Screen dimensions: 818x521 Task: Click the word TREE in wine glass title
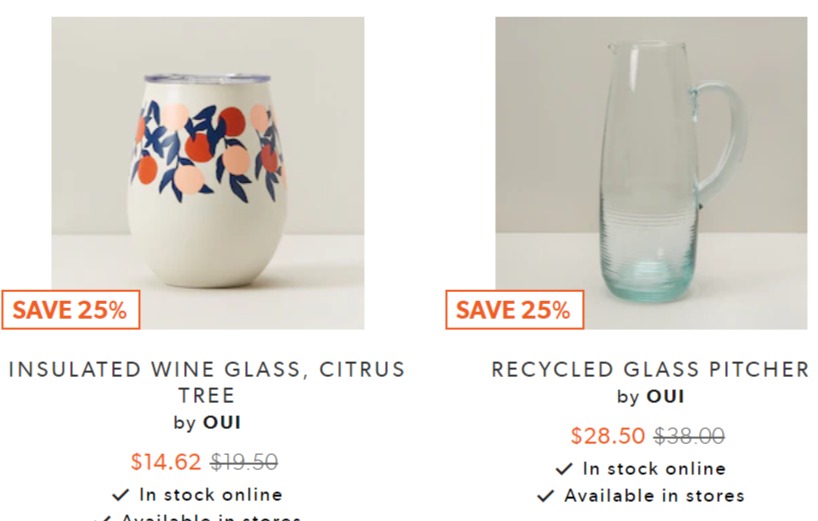pos(207,395)
